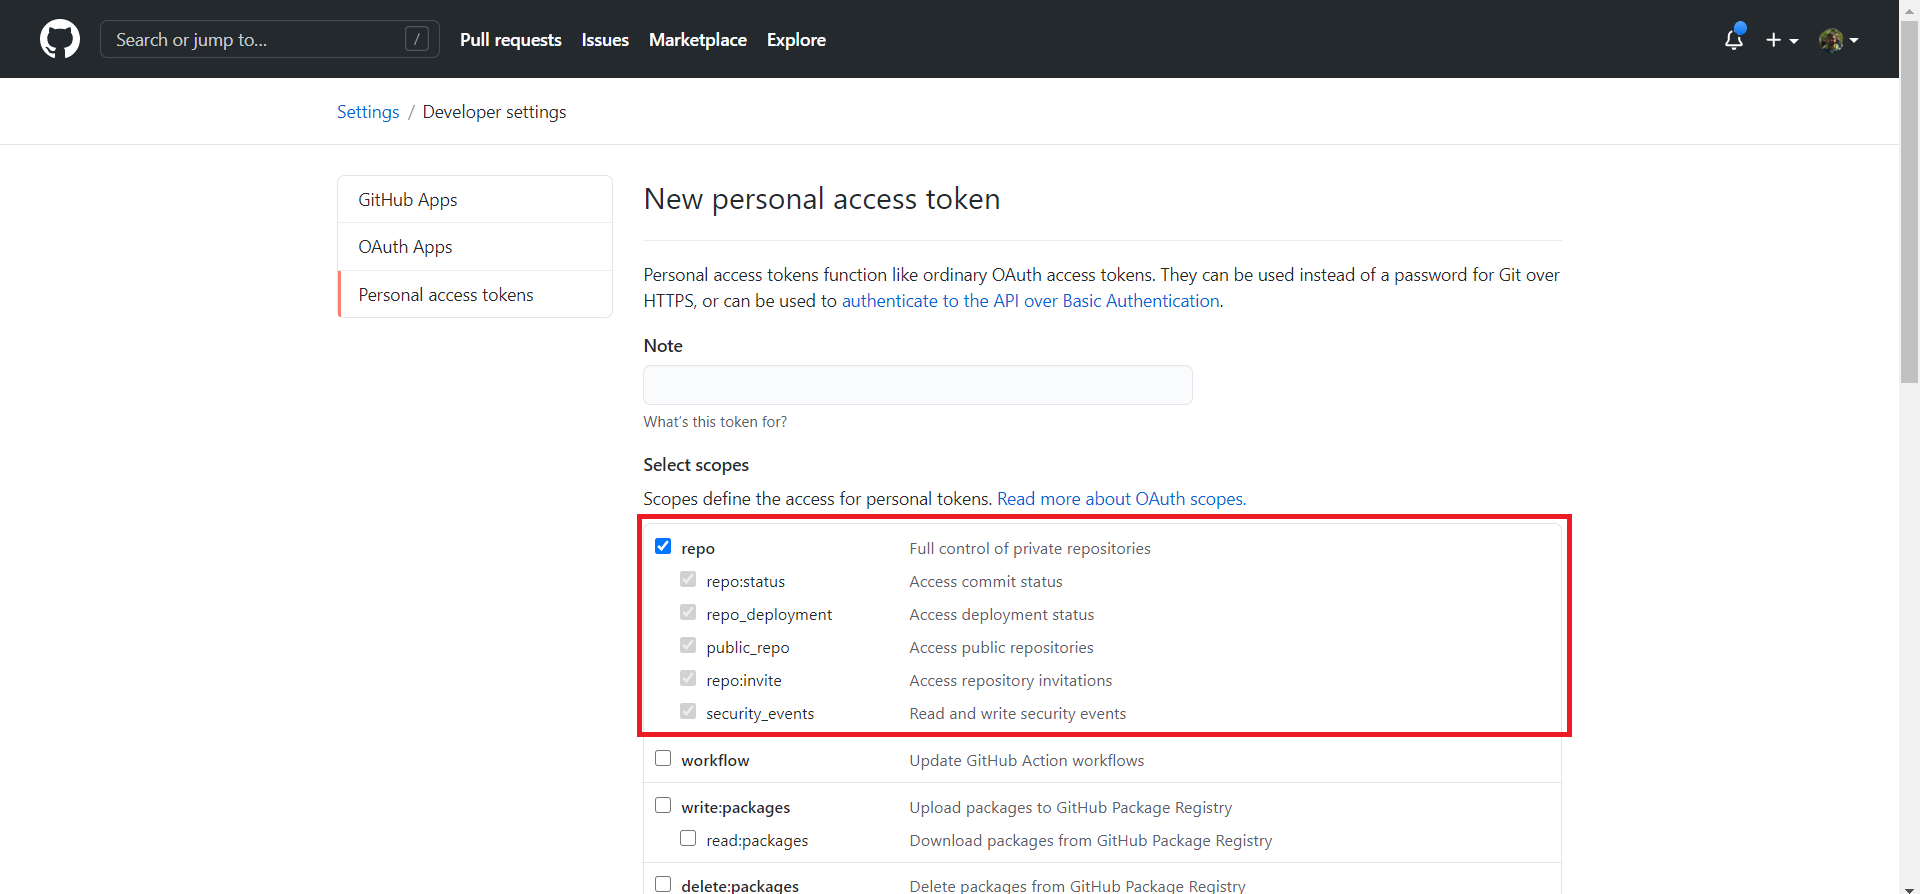Open the Basic Authentication API link
The width and height of the screenshot is (1920, 894).
(x=1030, y=301)
